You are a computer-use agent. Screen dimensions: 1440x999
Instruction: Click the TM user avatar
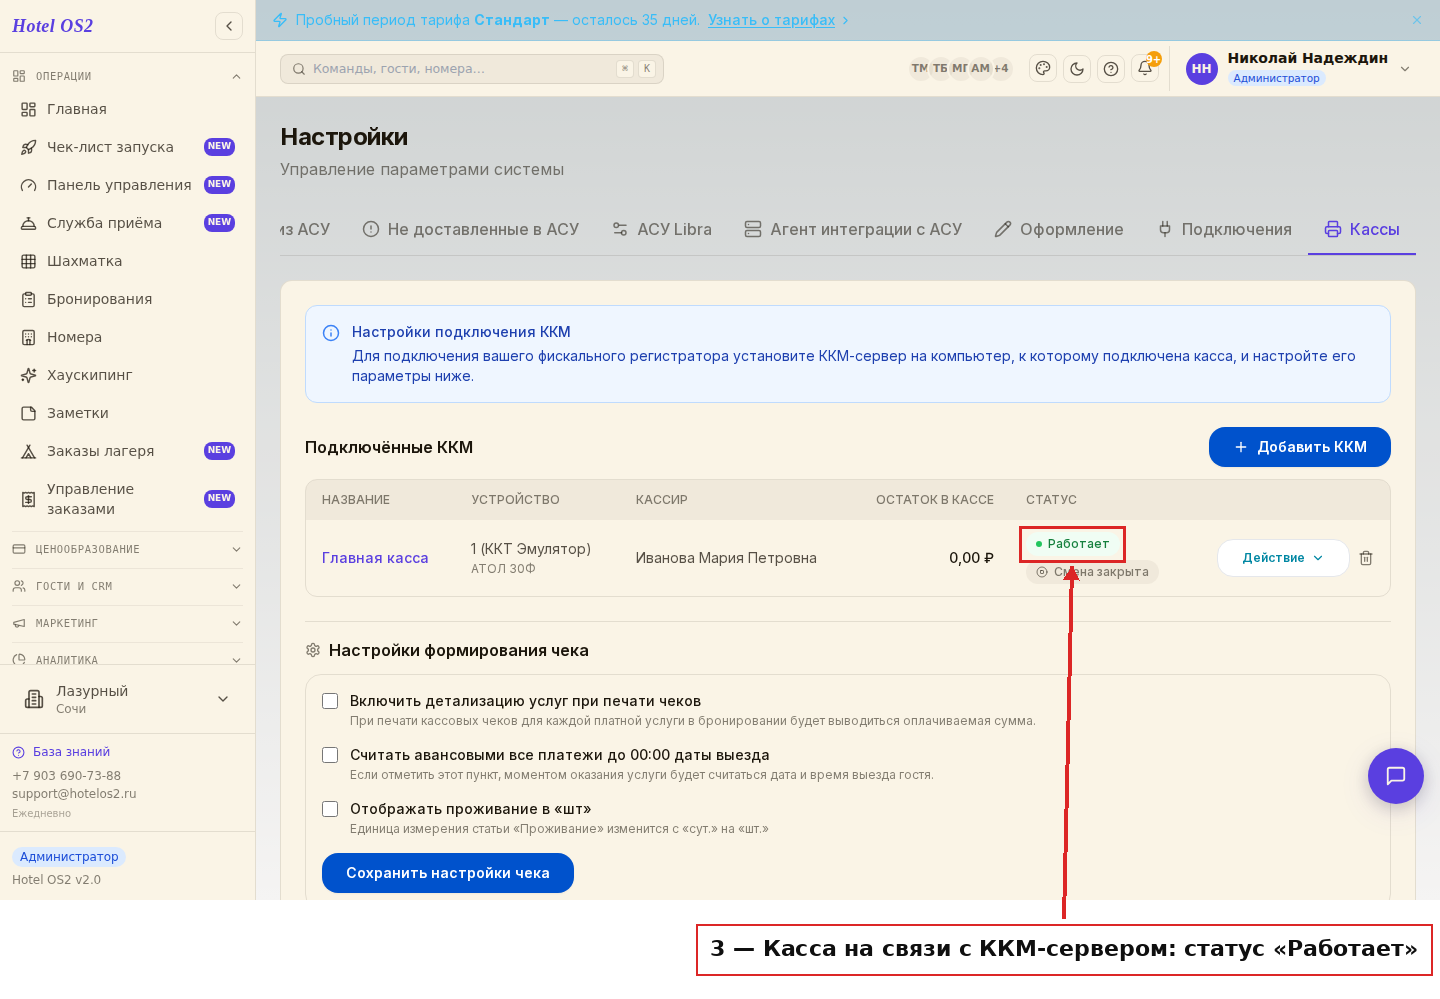tap(920, 69)
